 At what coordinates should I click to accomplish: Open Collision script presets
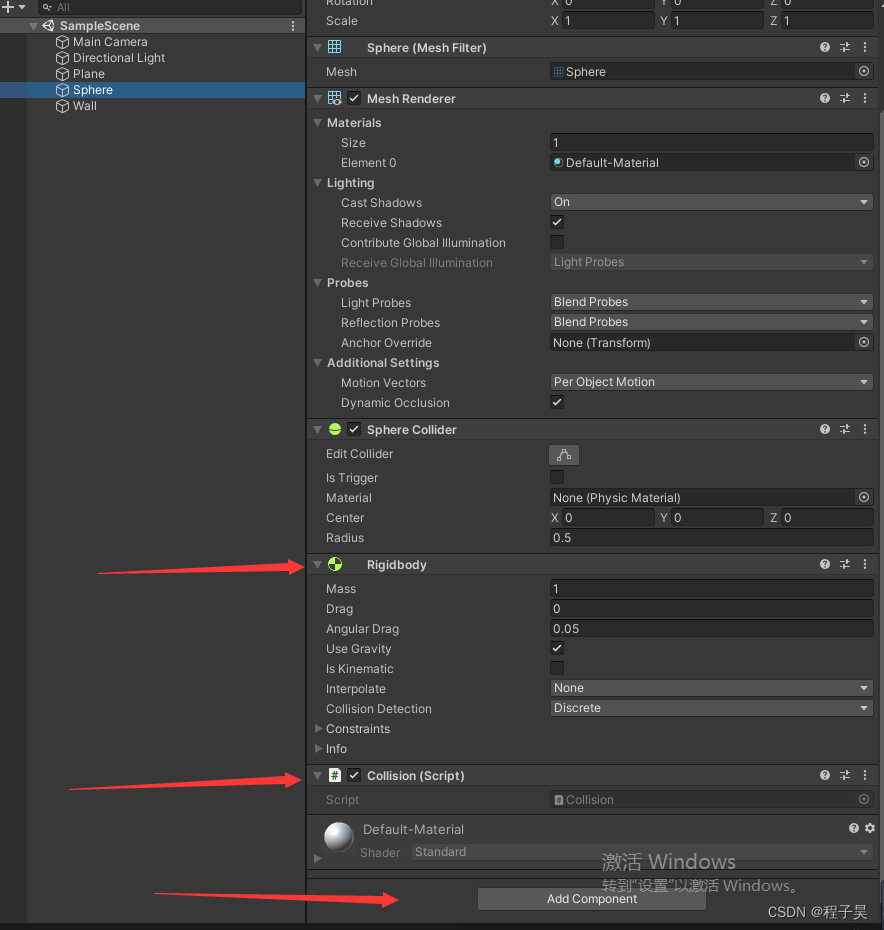(845, 776)
